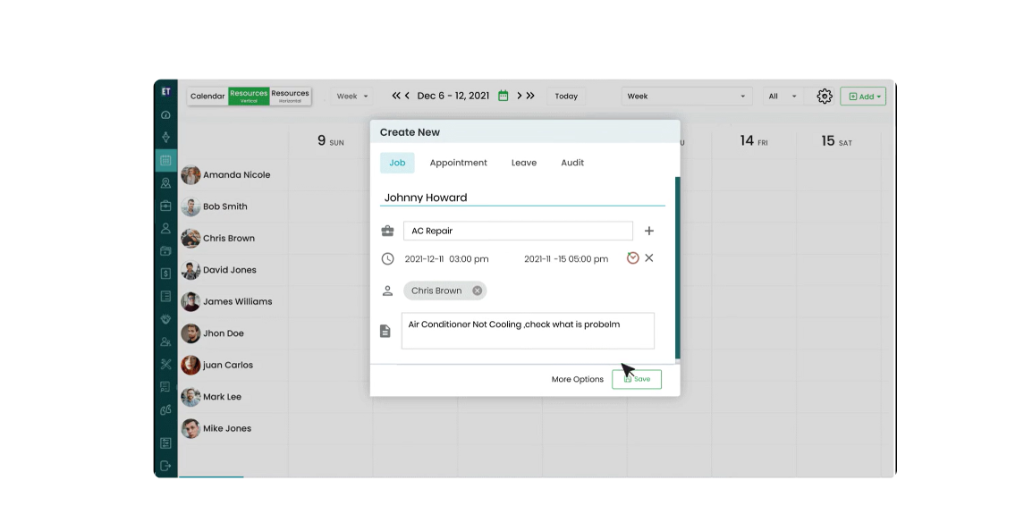Click Bob Smith's avatar
The height and width of the screenshot is (510, 1024).
pos(191,206)
